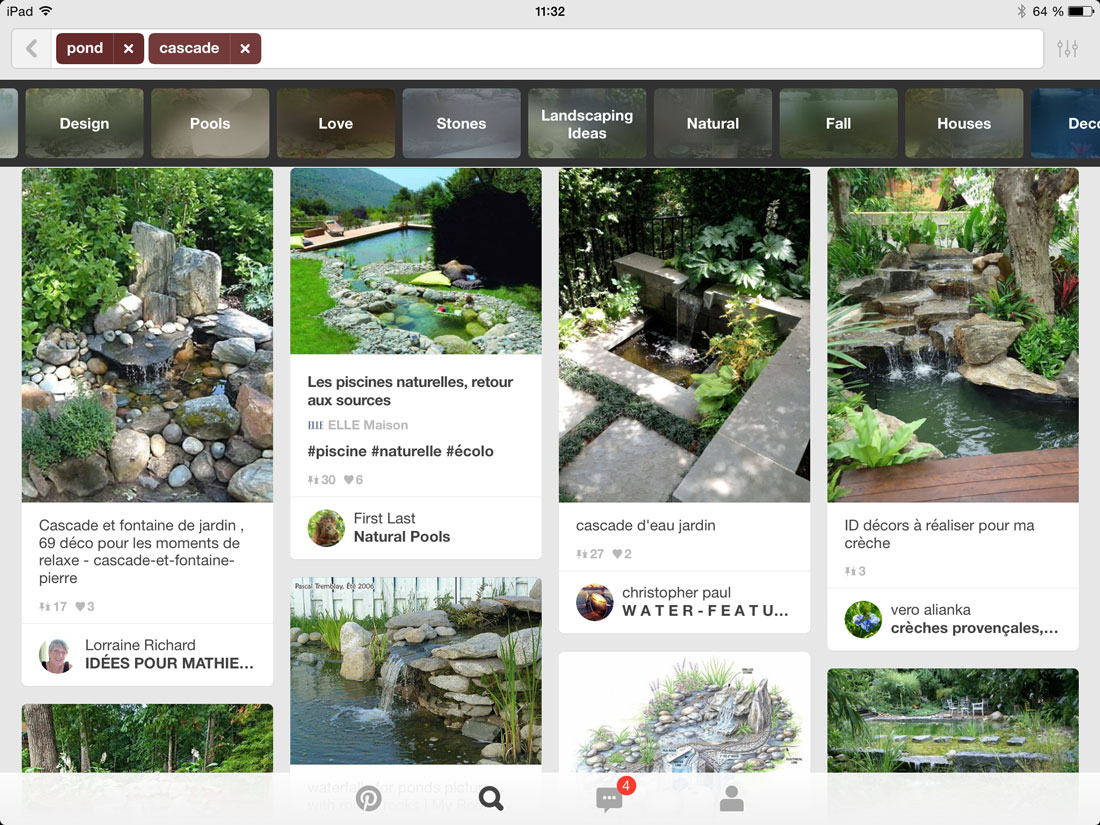
Task: Open First Last's Natural Pools board
Action: 402,537
